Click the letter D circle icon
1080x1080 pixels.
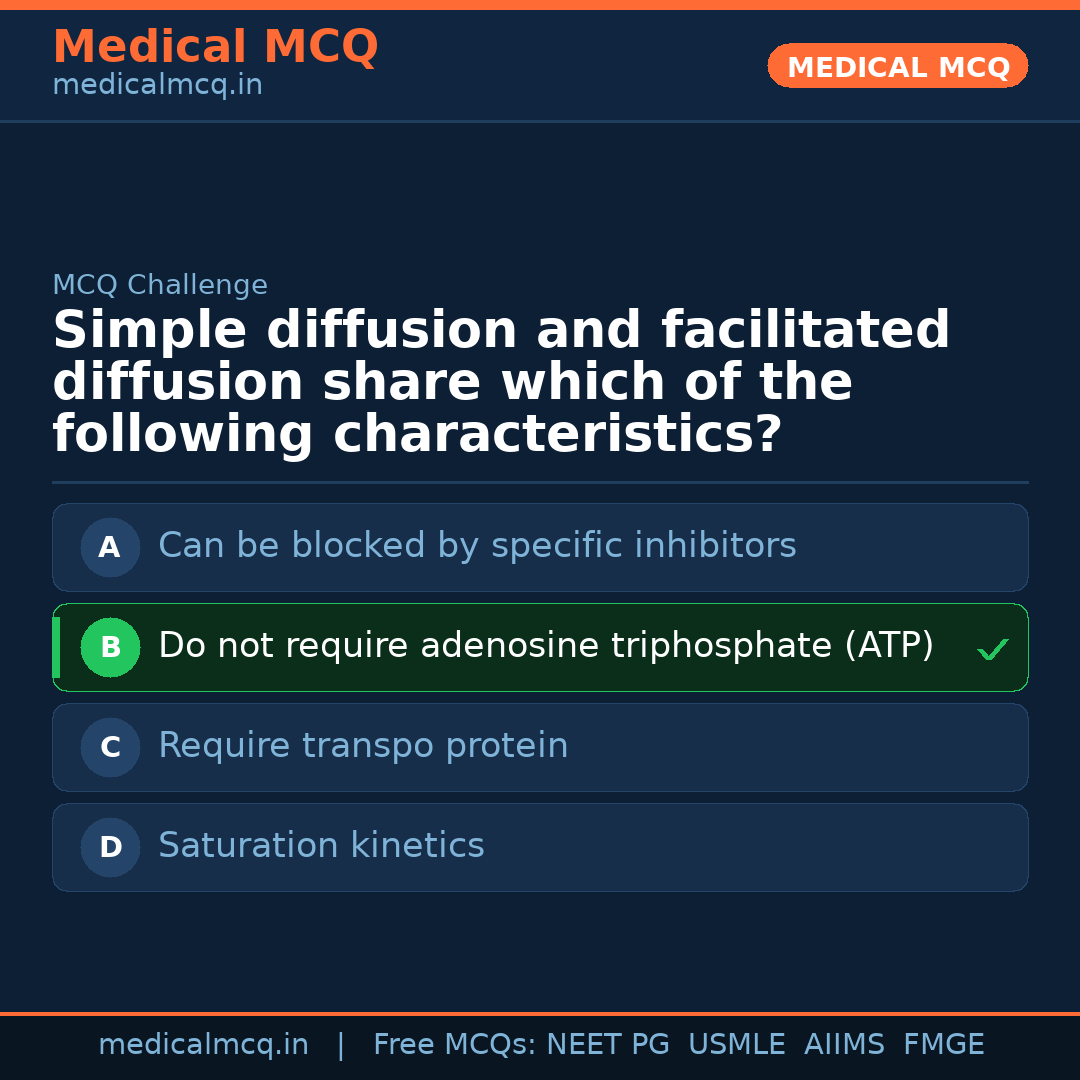pyautogui.click(x=110, y=847)
